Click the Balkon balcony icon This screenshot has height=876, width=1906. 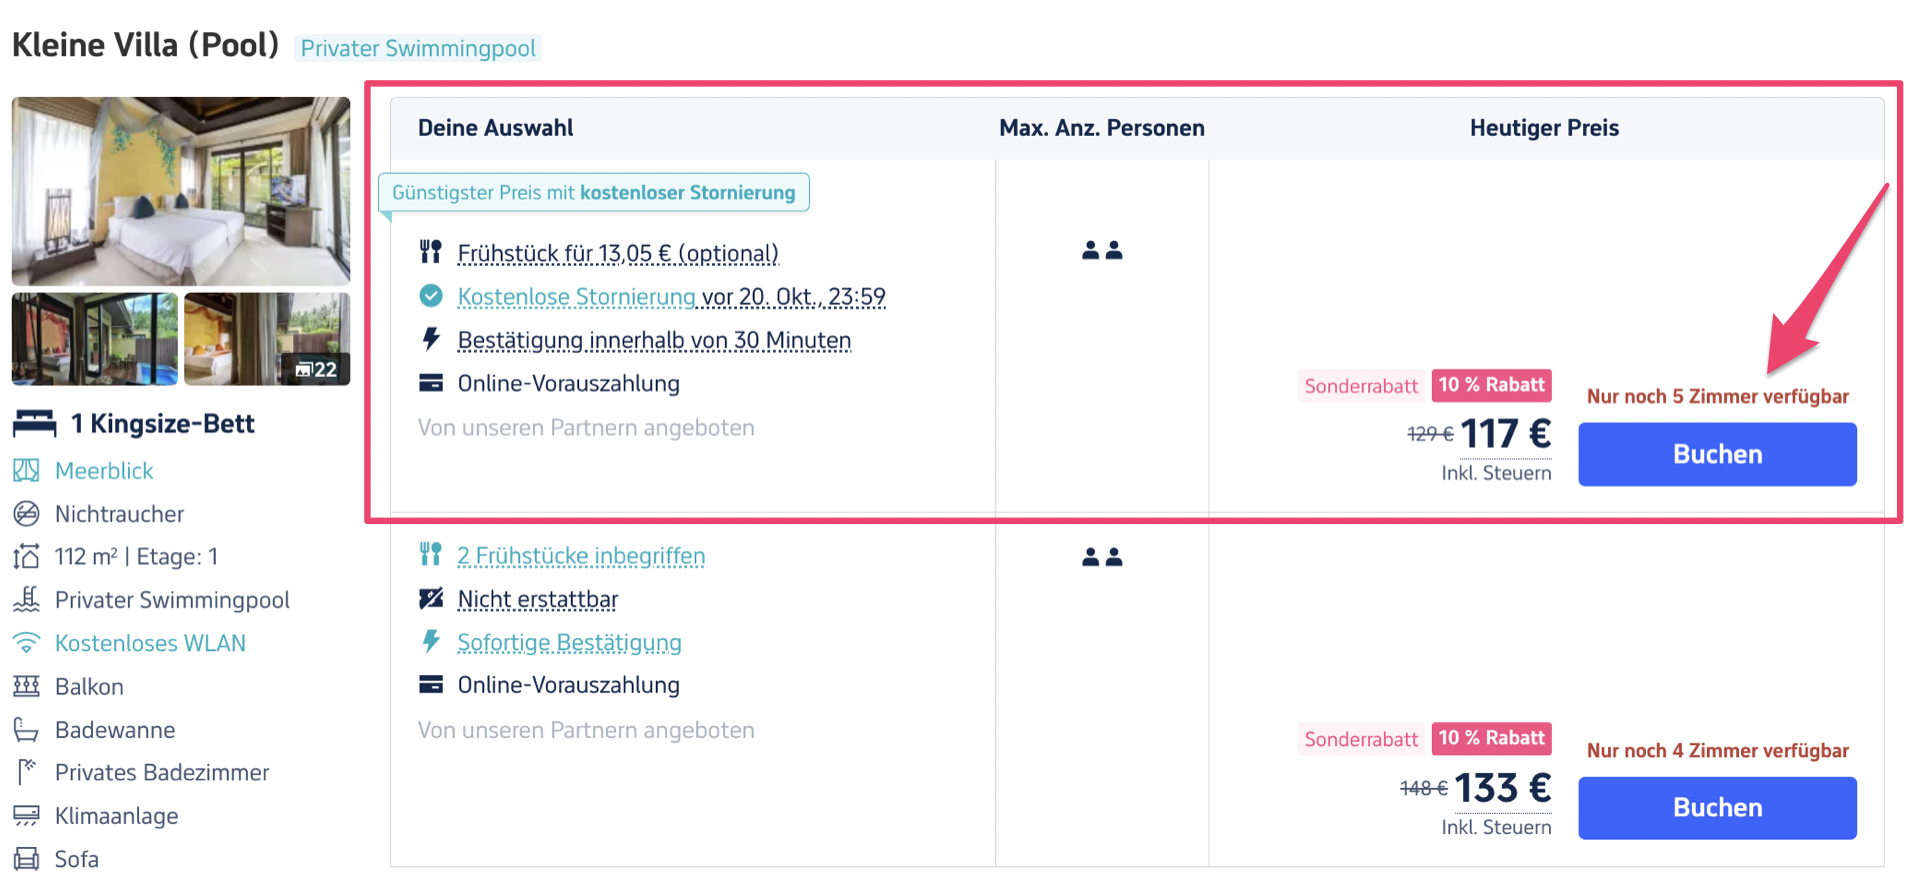pos(26,686)
